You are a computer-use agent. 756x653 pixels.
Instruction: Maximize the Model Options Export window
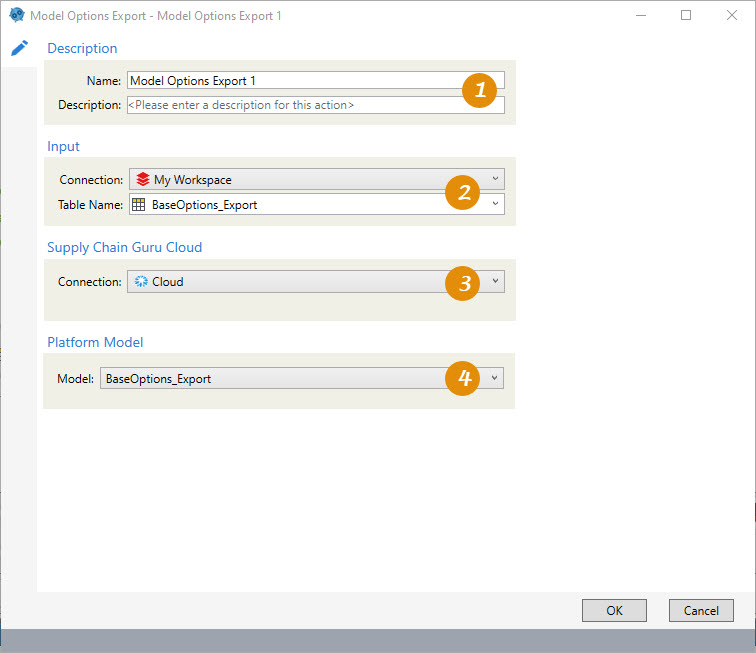686,15
